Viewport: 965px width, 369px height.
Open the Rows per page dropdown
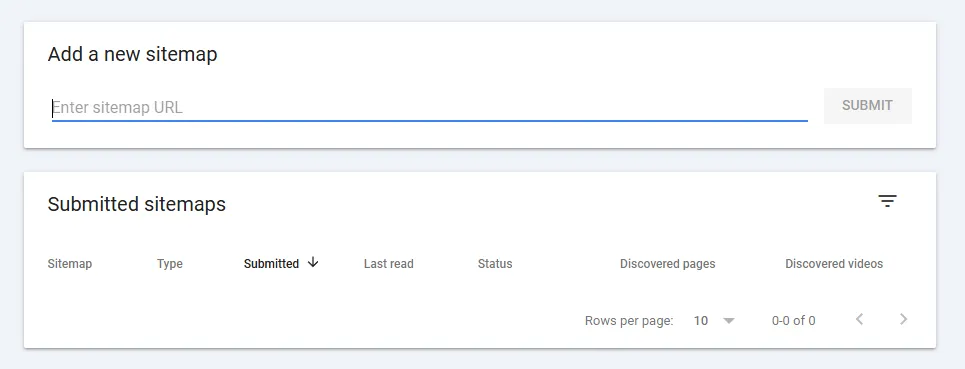pyautogui.click(x=714, y=320)
